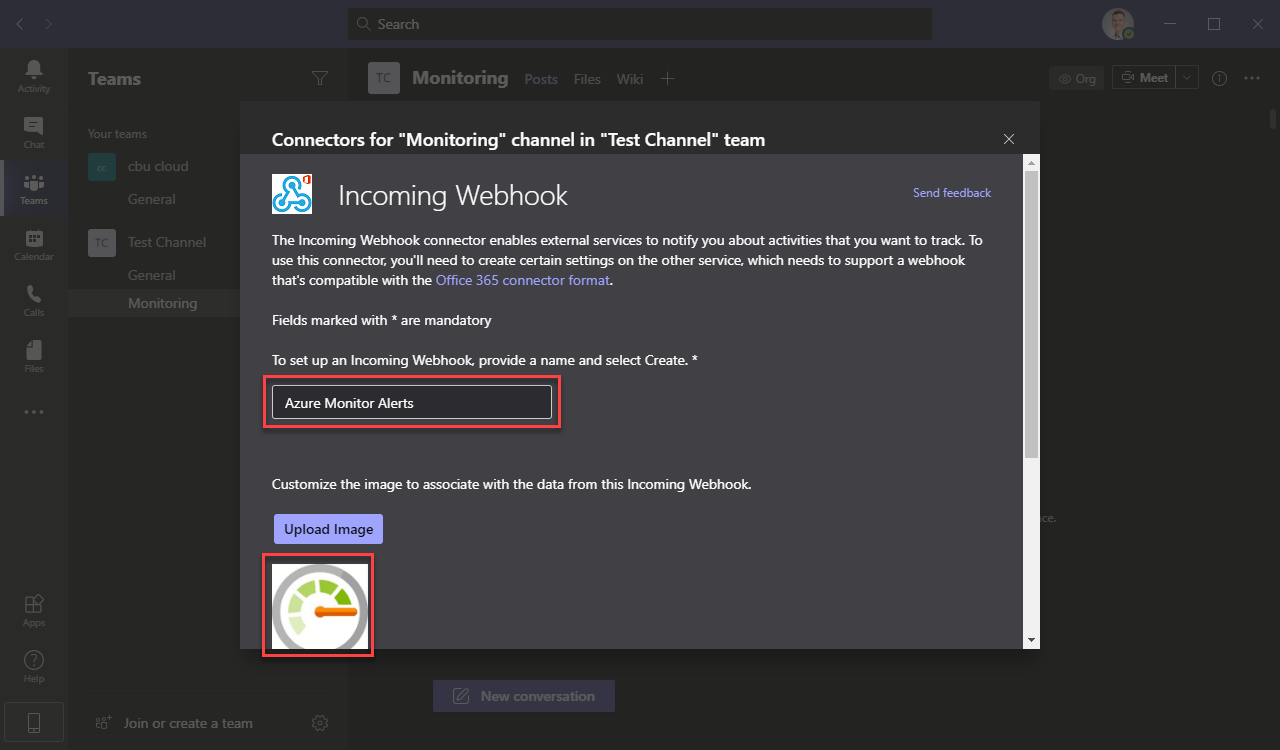Minimize the Teams window
The image size is (1280, 750).
click(1168, 24)
